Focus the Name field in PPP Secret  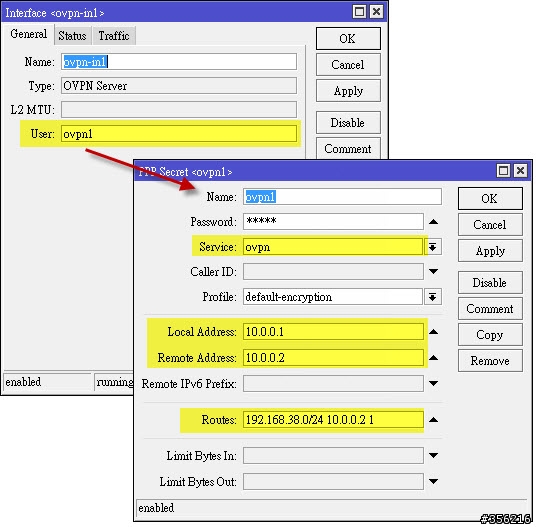pyautogui.click(x=342, y=197)
